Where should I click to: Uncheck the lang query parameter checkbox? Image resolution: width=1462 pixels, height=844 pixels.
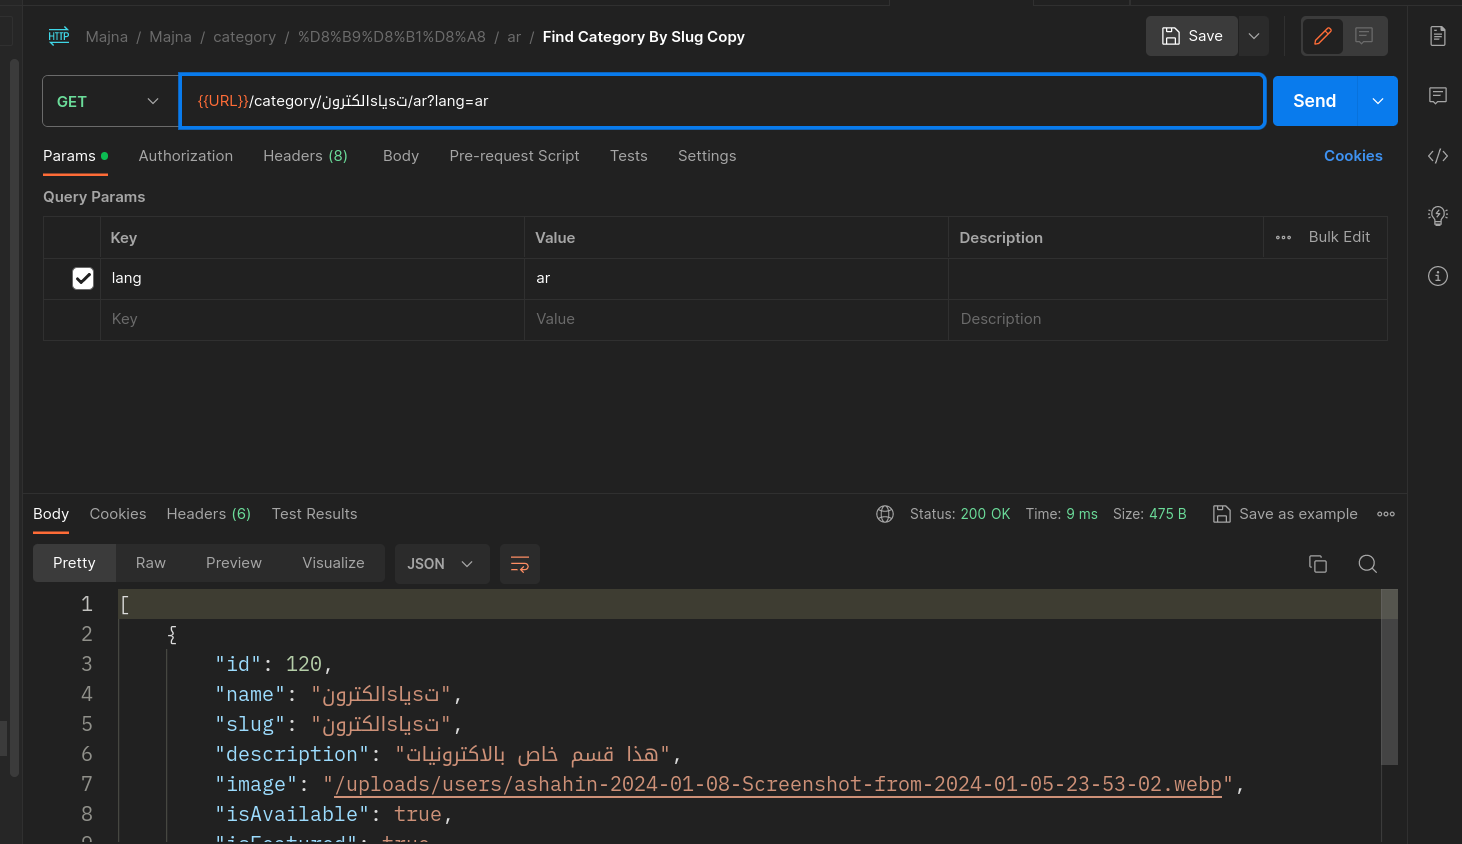pyautogui.click(x=83, y=279)
